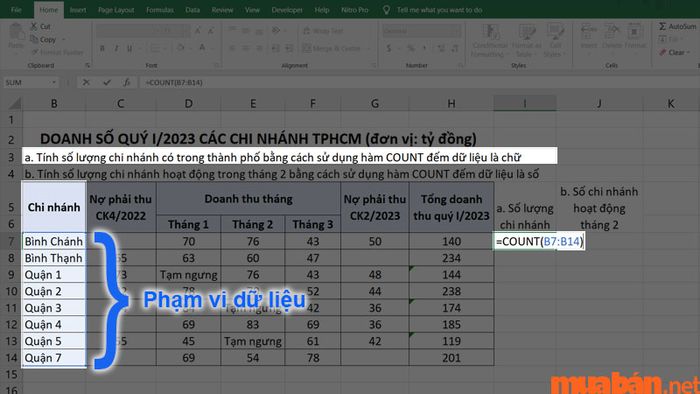Screen dimensions: 700x394
Task: Click the Copy icon in Clipboard
Action: (34, 39)
